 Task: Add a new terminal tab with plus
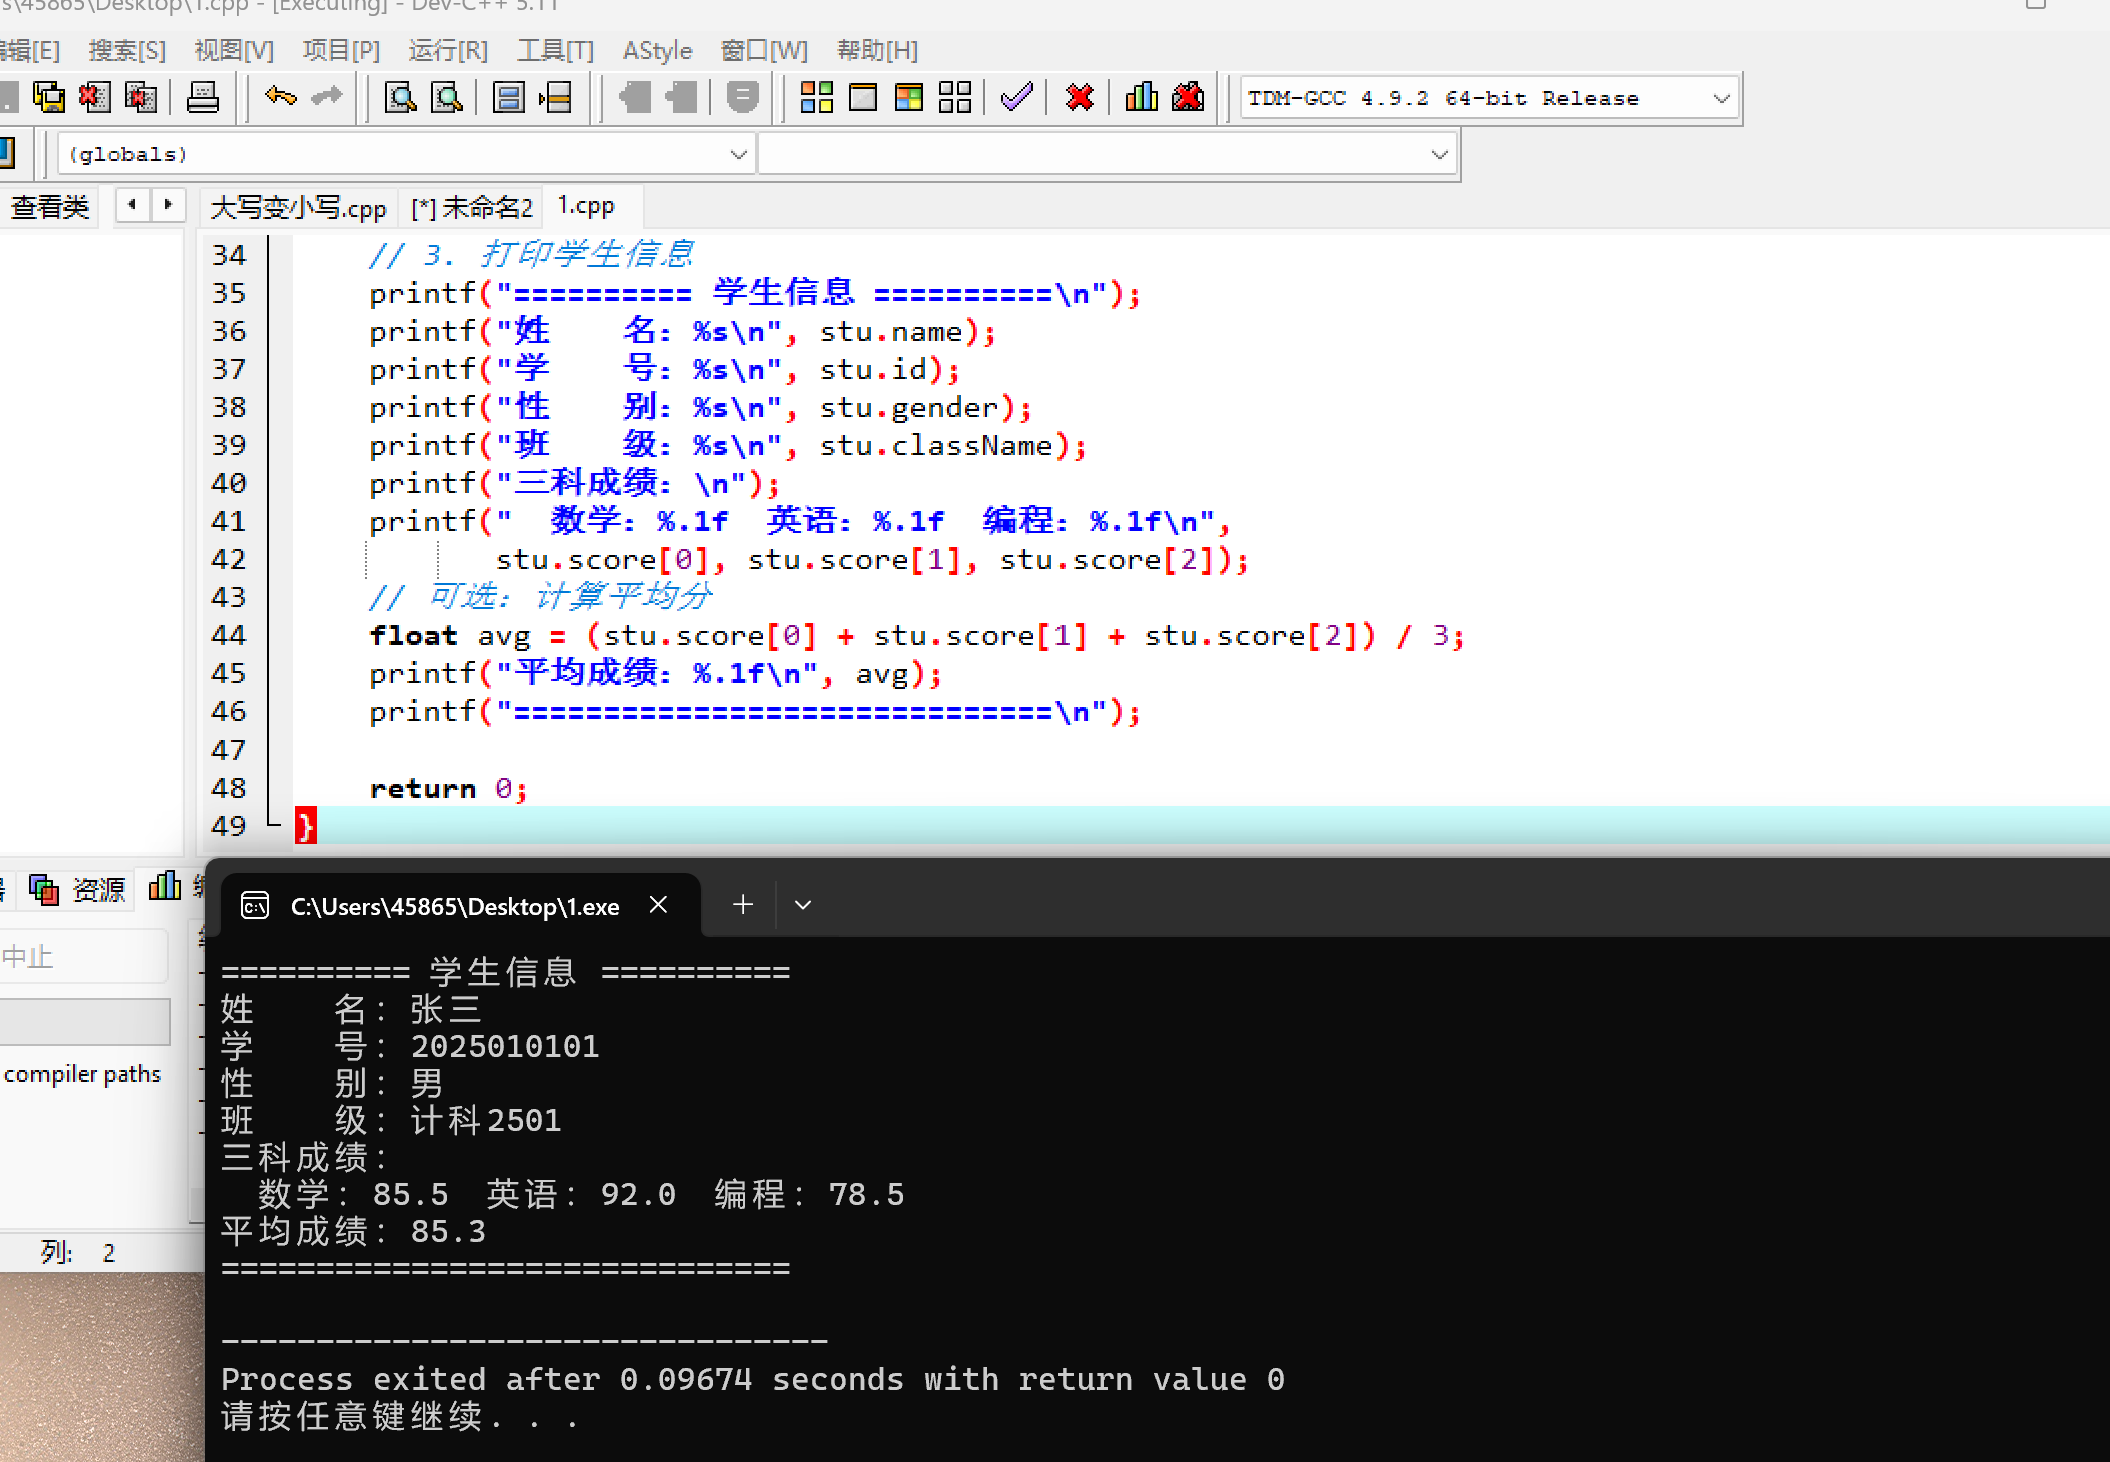[742, 905]
